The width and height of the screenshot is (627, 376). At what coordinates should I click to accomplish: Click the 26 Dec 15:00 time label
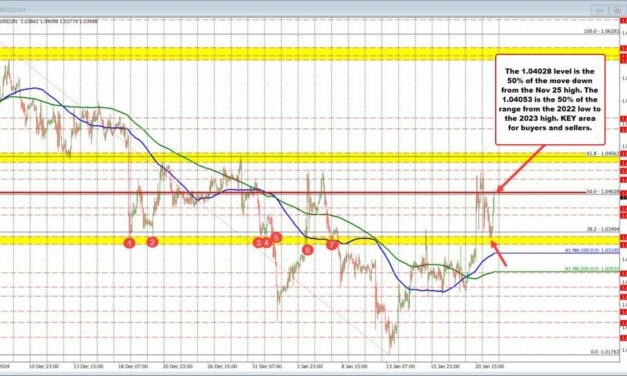pos(223,366)
